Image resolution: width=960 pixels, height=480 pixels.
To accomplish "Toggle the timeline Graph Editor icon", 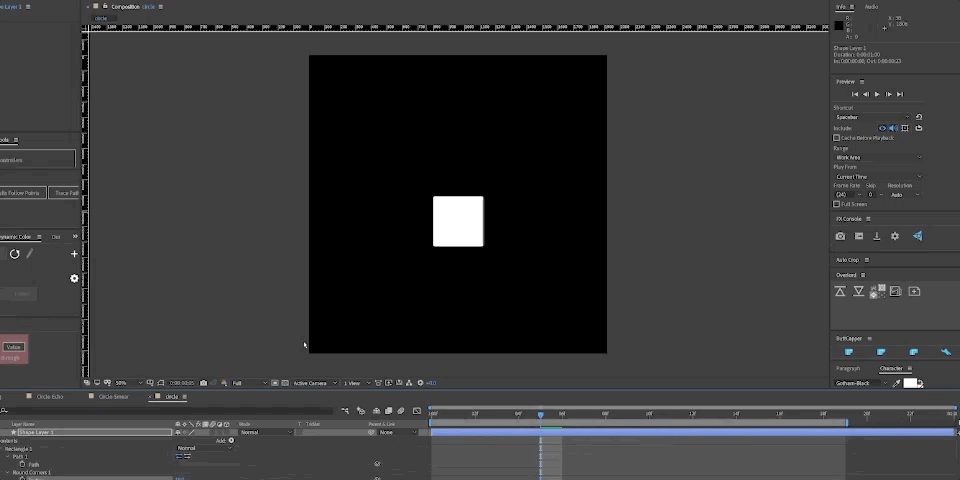I will (417, 411).
